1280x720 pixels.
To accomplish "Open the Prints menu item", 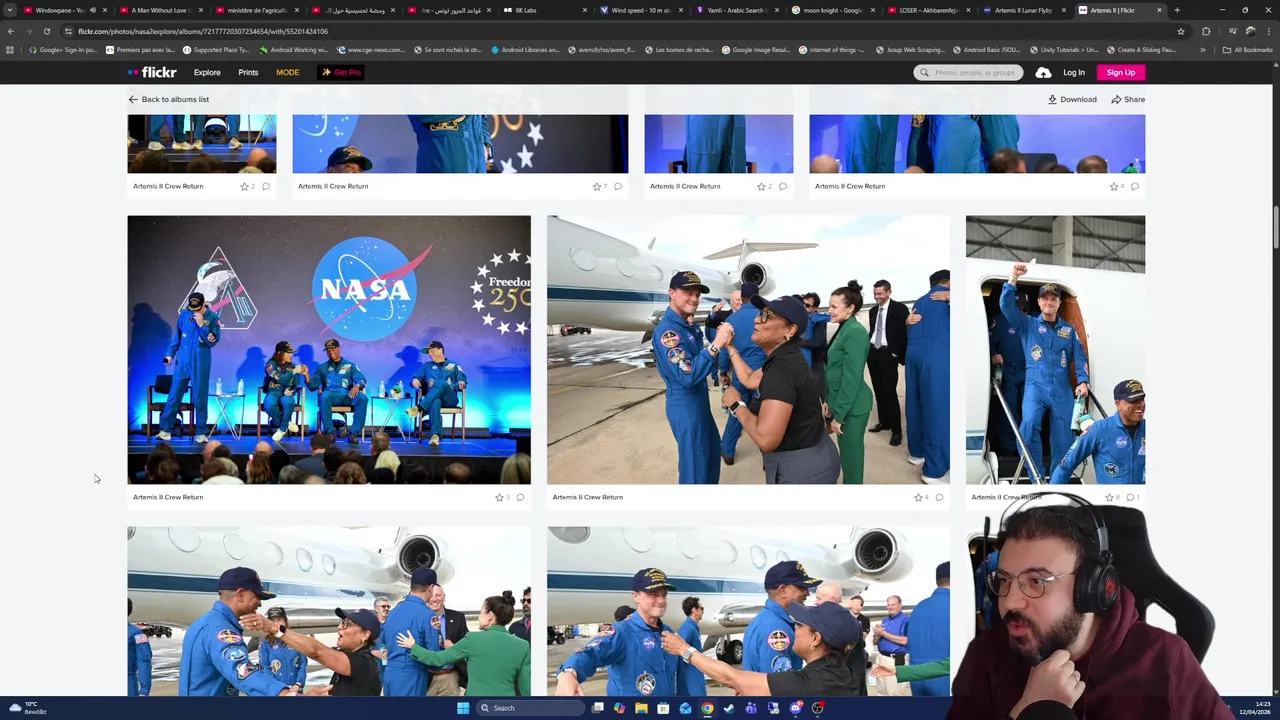I will tap(248, 73).
